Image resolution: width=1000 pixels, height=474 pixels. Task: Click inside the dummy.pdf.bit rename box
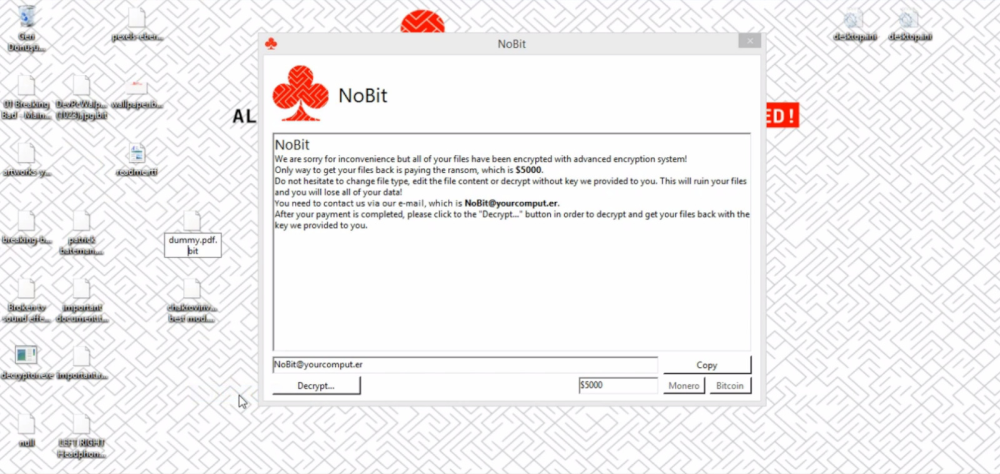192,245
